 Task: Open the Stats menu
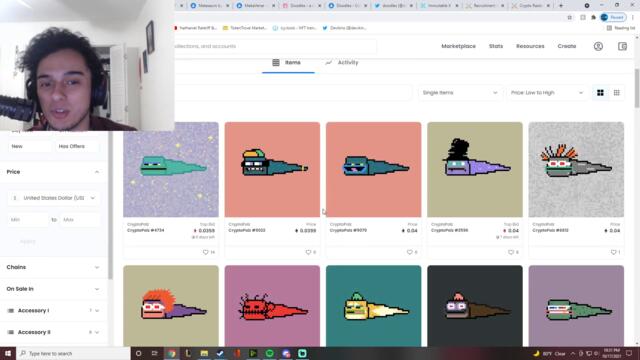[496, 46]
